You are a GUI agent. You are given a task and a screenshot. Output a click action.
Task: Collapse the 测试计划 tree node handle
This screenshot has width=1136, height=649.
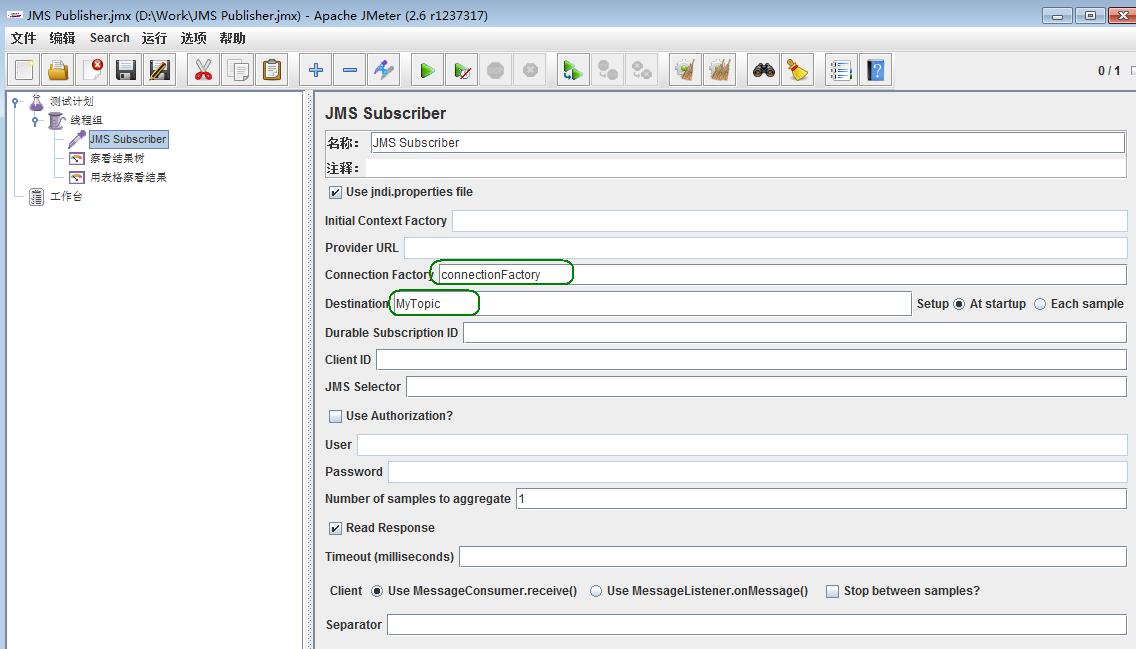click(x=17, y=102)
